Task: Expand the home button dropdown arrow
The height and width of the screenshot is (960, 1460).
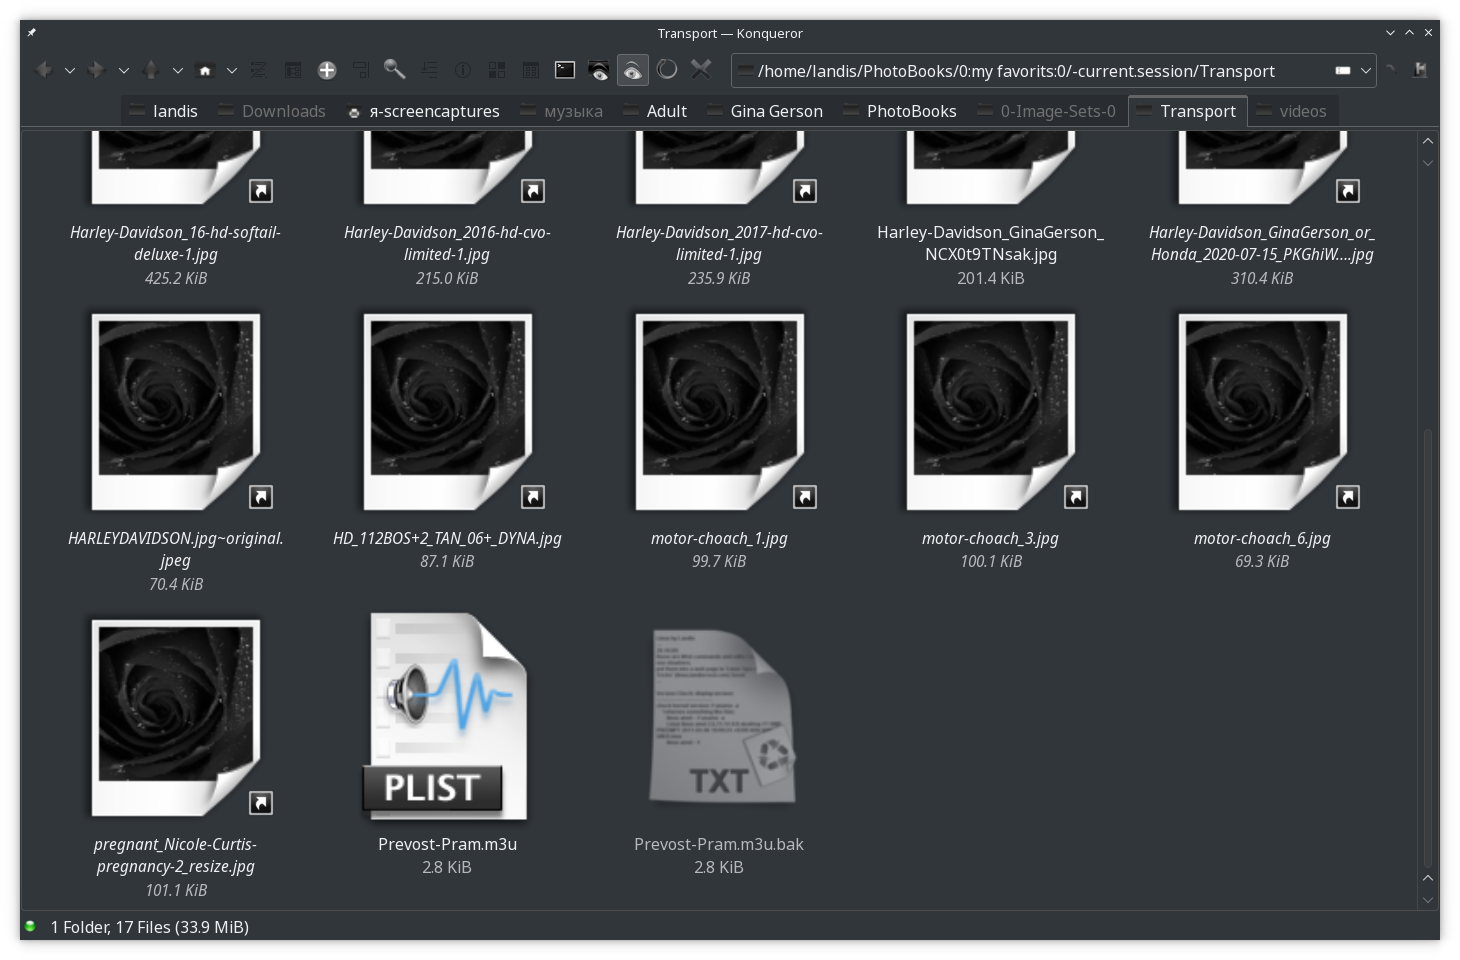Action: pos(232,71)
